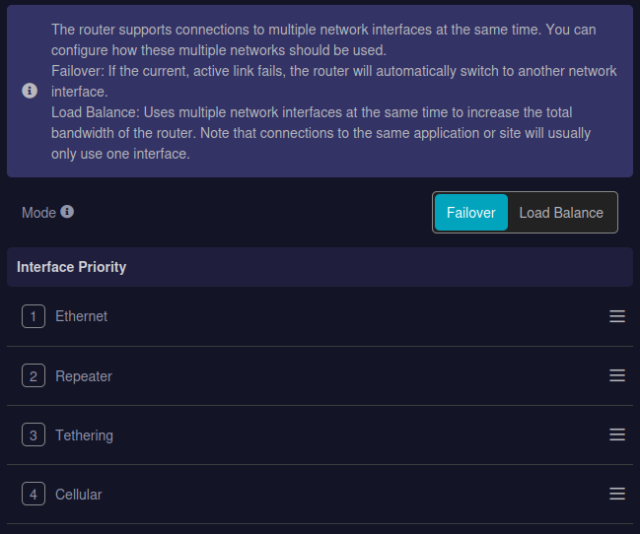Click the Repeater row drag handle icon
The image size is (640, 534).
point(617,375)
